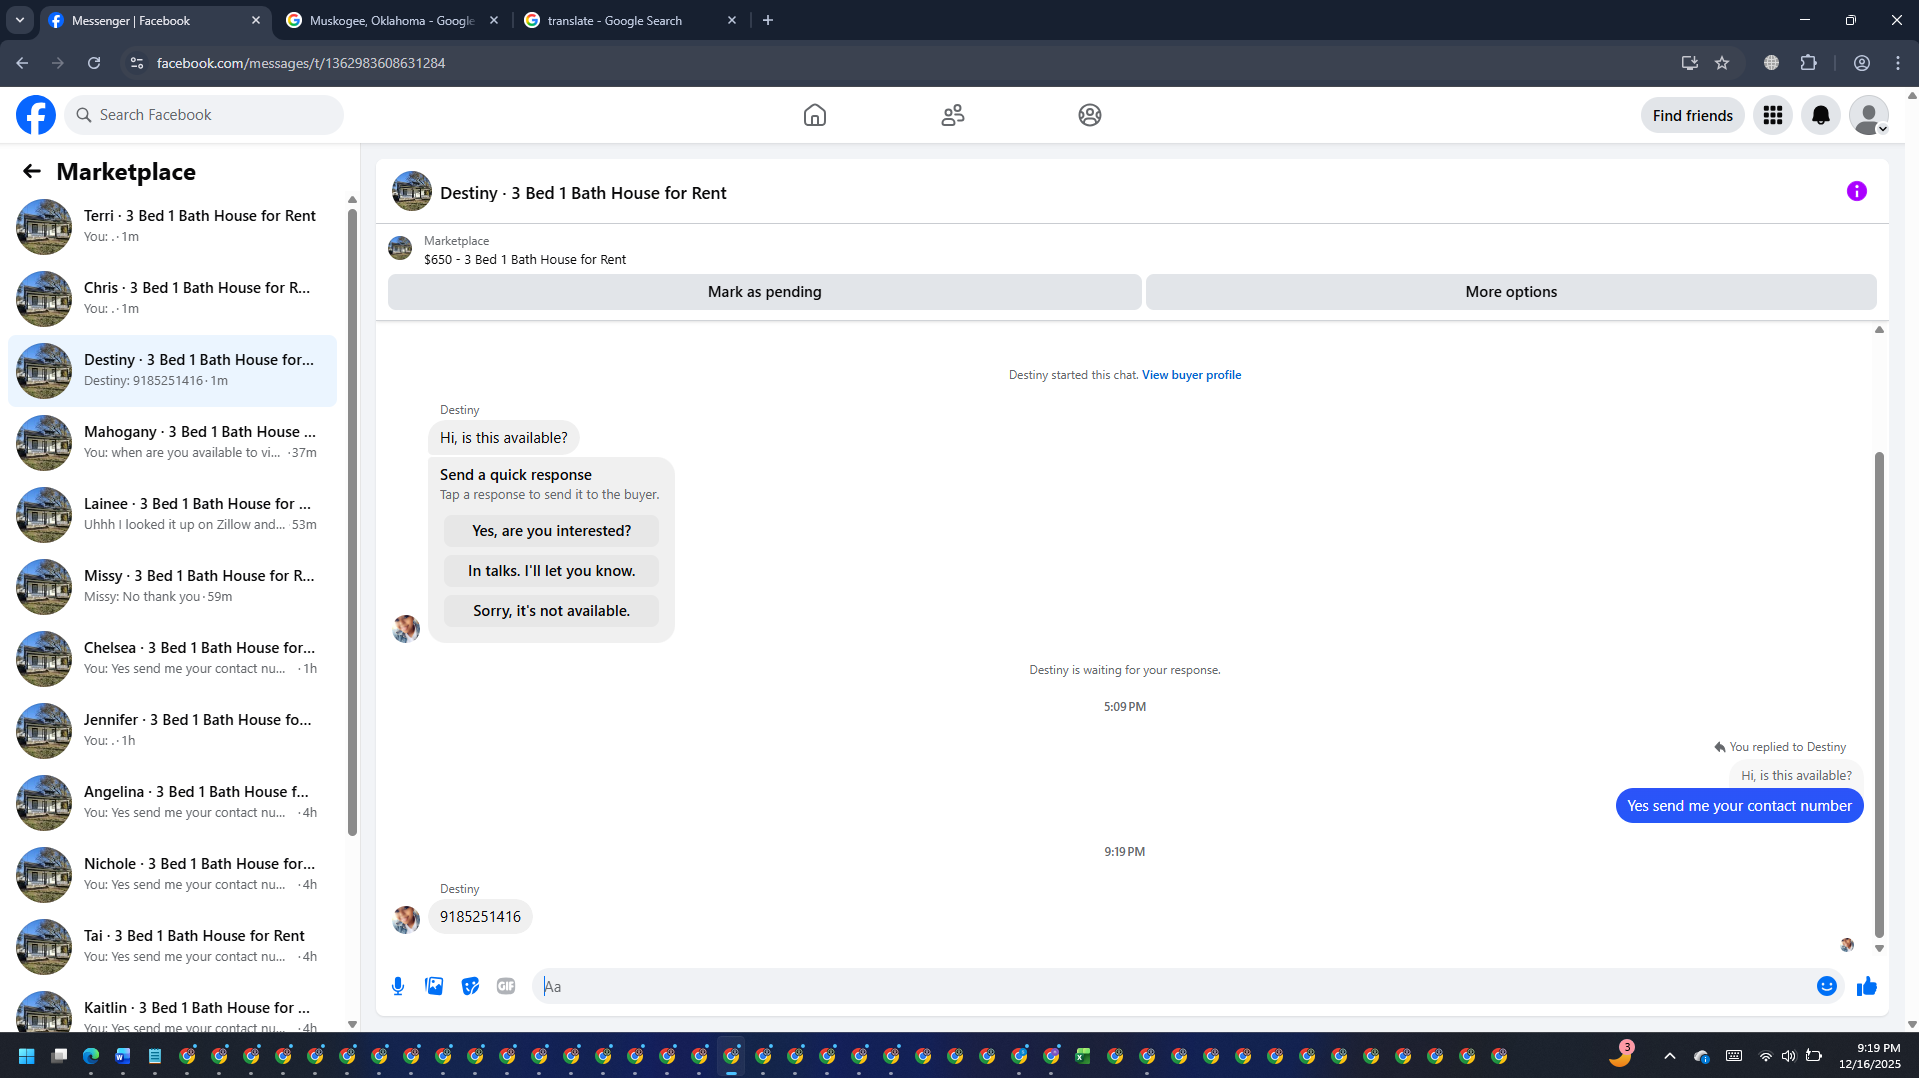Click the Find friends button
This screenshot has height=1078, width=1919.
pos(1693,115)
